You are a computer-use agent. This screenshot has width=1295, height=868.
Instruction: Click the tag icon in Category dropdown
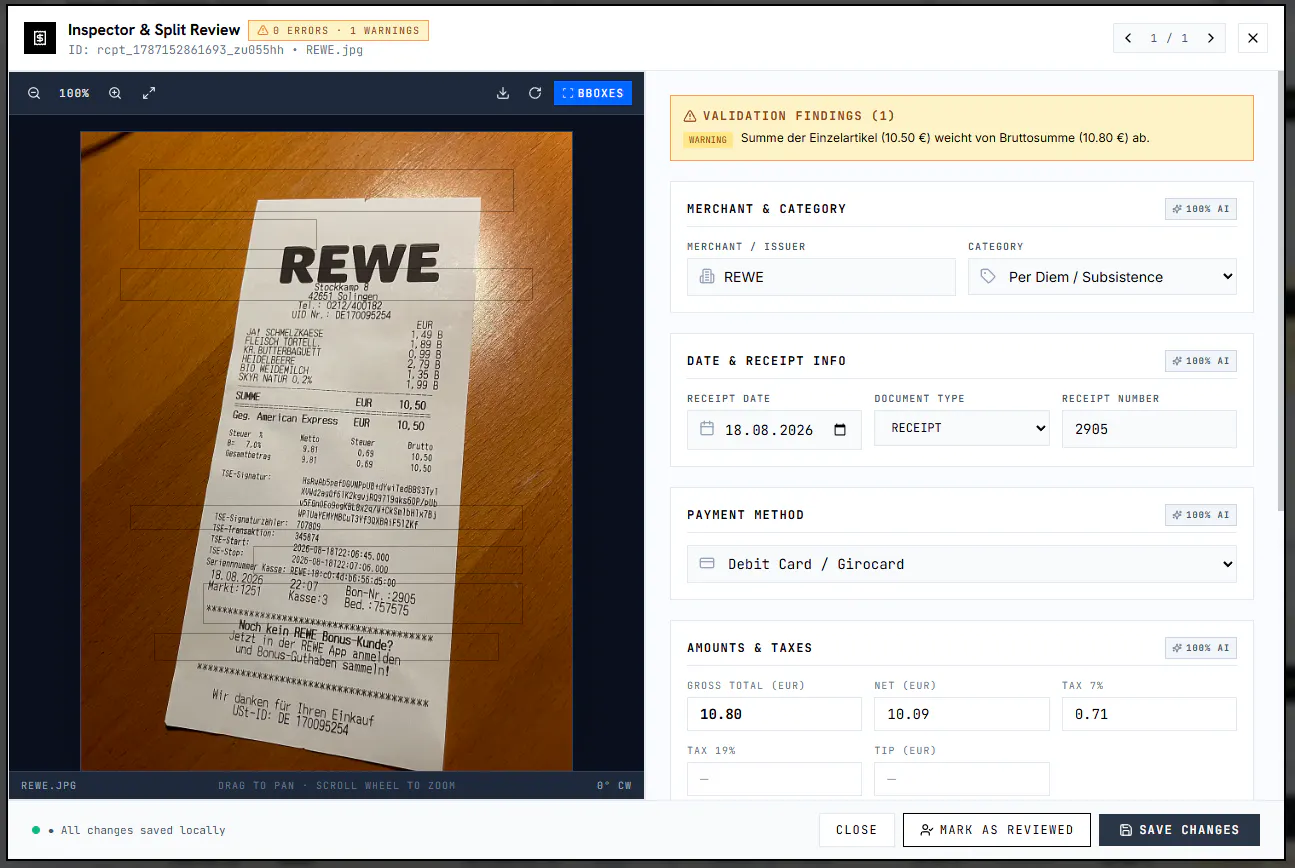988,277
